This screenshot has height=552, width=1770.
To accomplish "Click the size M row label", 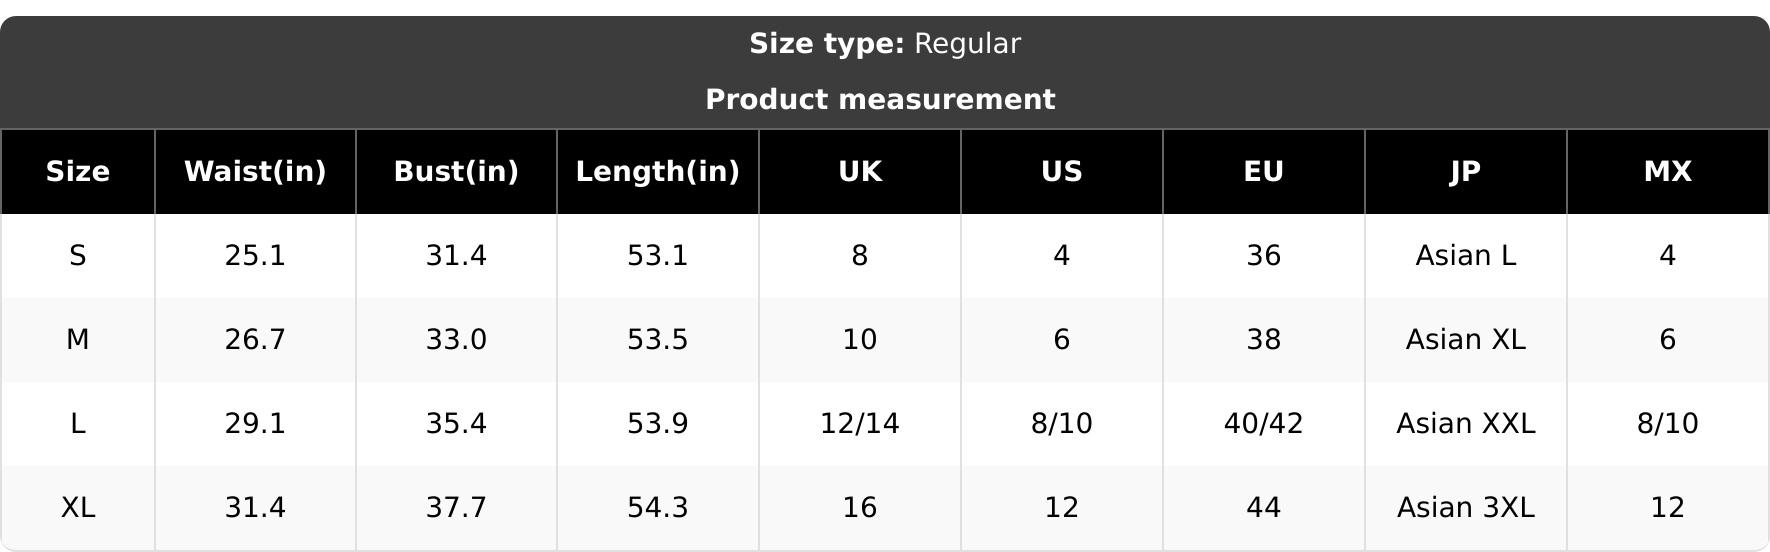I will pyautogui.click(x=78, y=340).
